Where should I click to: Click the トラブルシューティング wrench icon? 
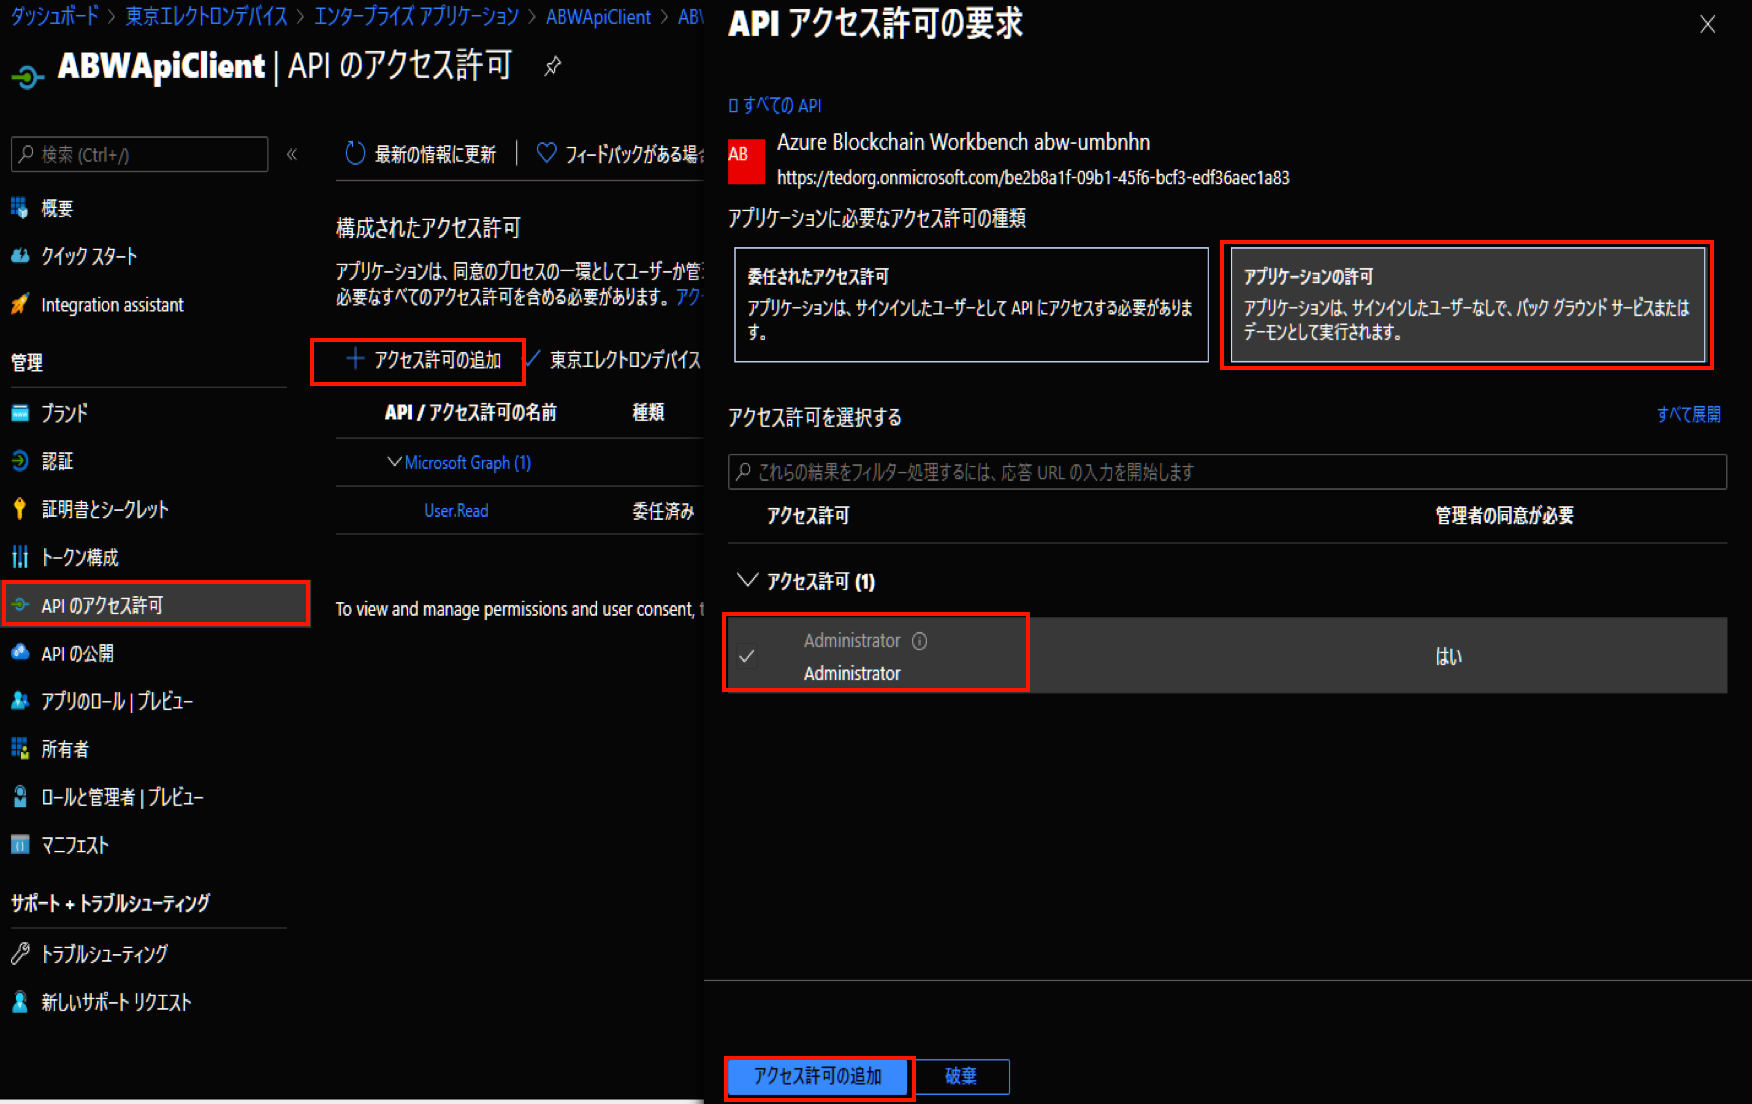20,954
